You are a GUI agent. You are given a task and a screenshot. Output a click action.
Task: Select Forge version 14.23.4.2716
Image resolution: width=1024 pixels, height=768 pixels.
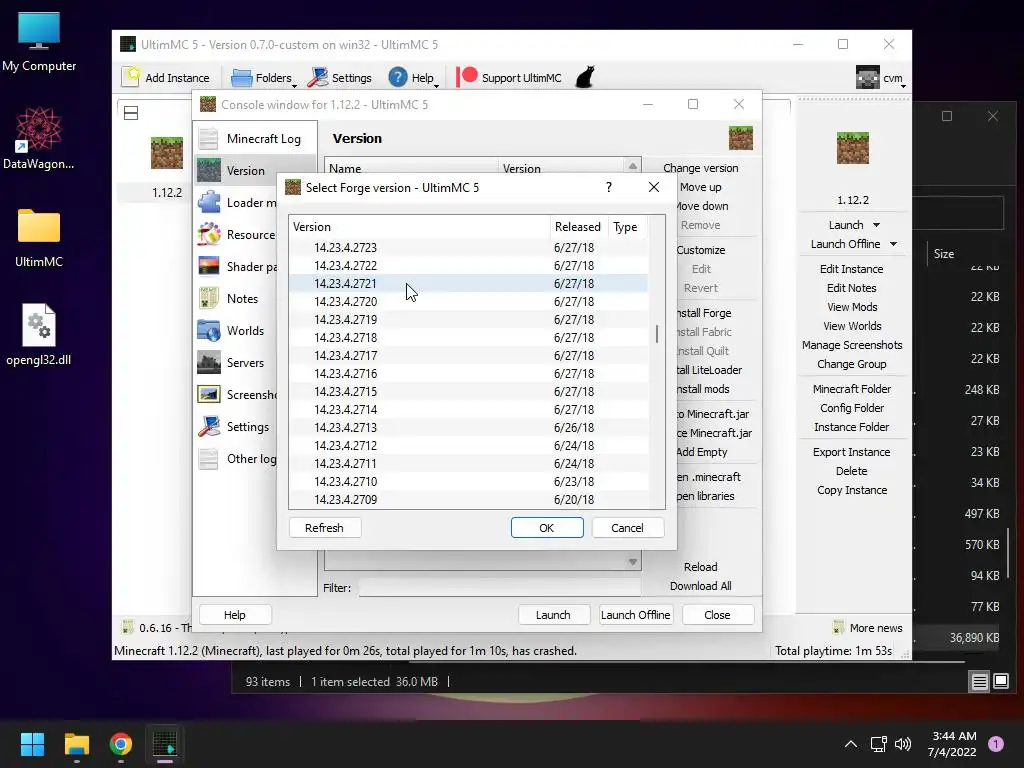468,374
